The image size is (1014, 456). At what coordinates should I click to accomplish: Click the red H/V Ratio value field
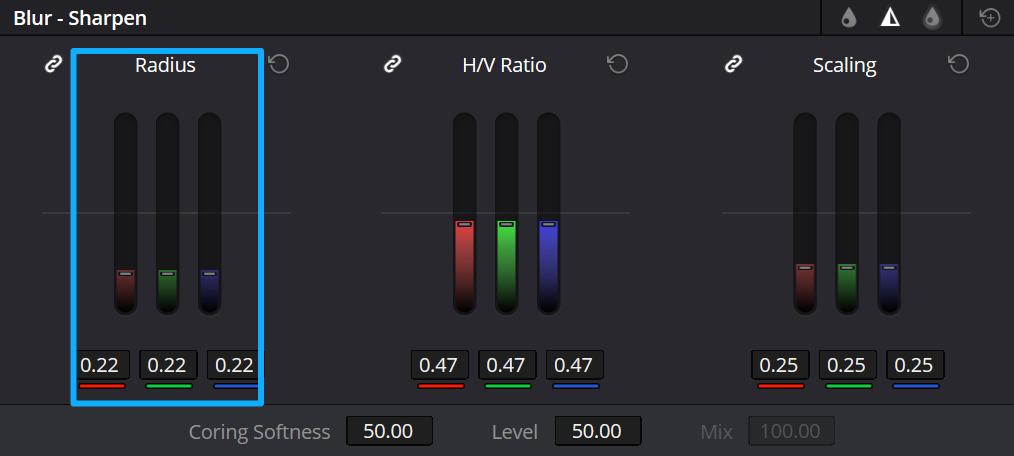pos(440,365)
